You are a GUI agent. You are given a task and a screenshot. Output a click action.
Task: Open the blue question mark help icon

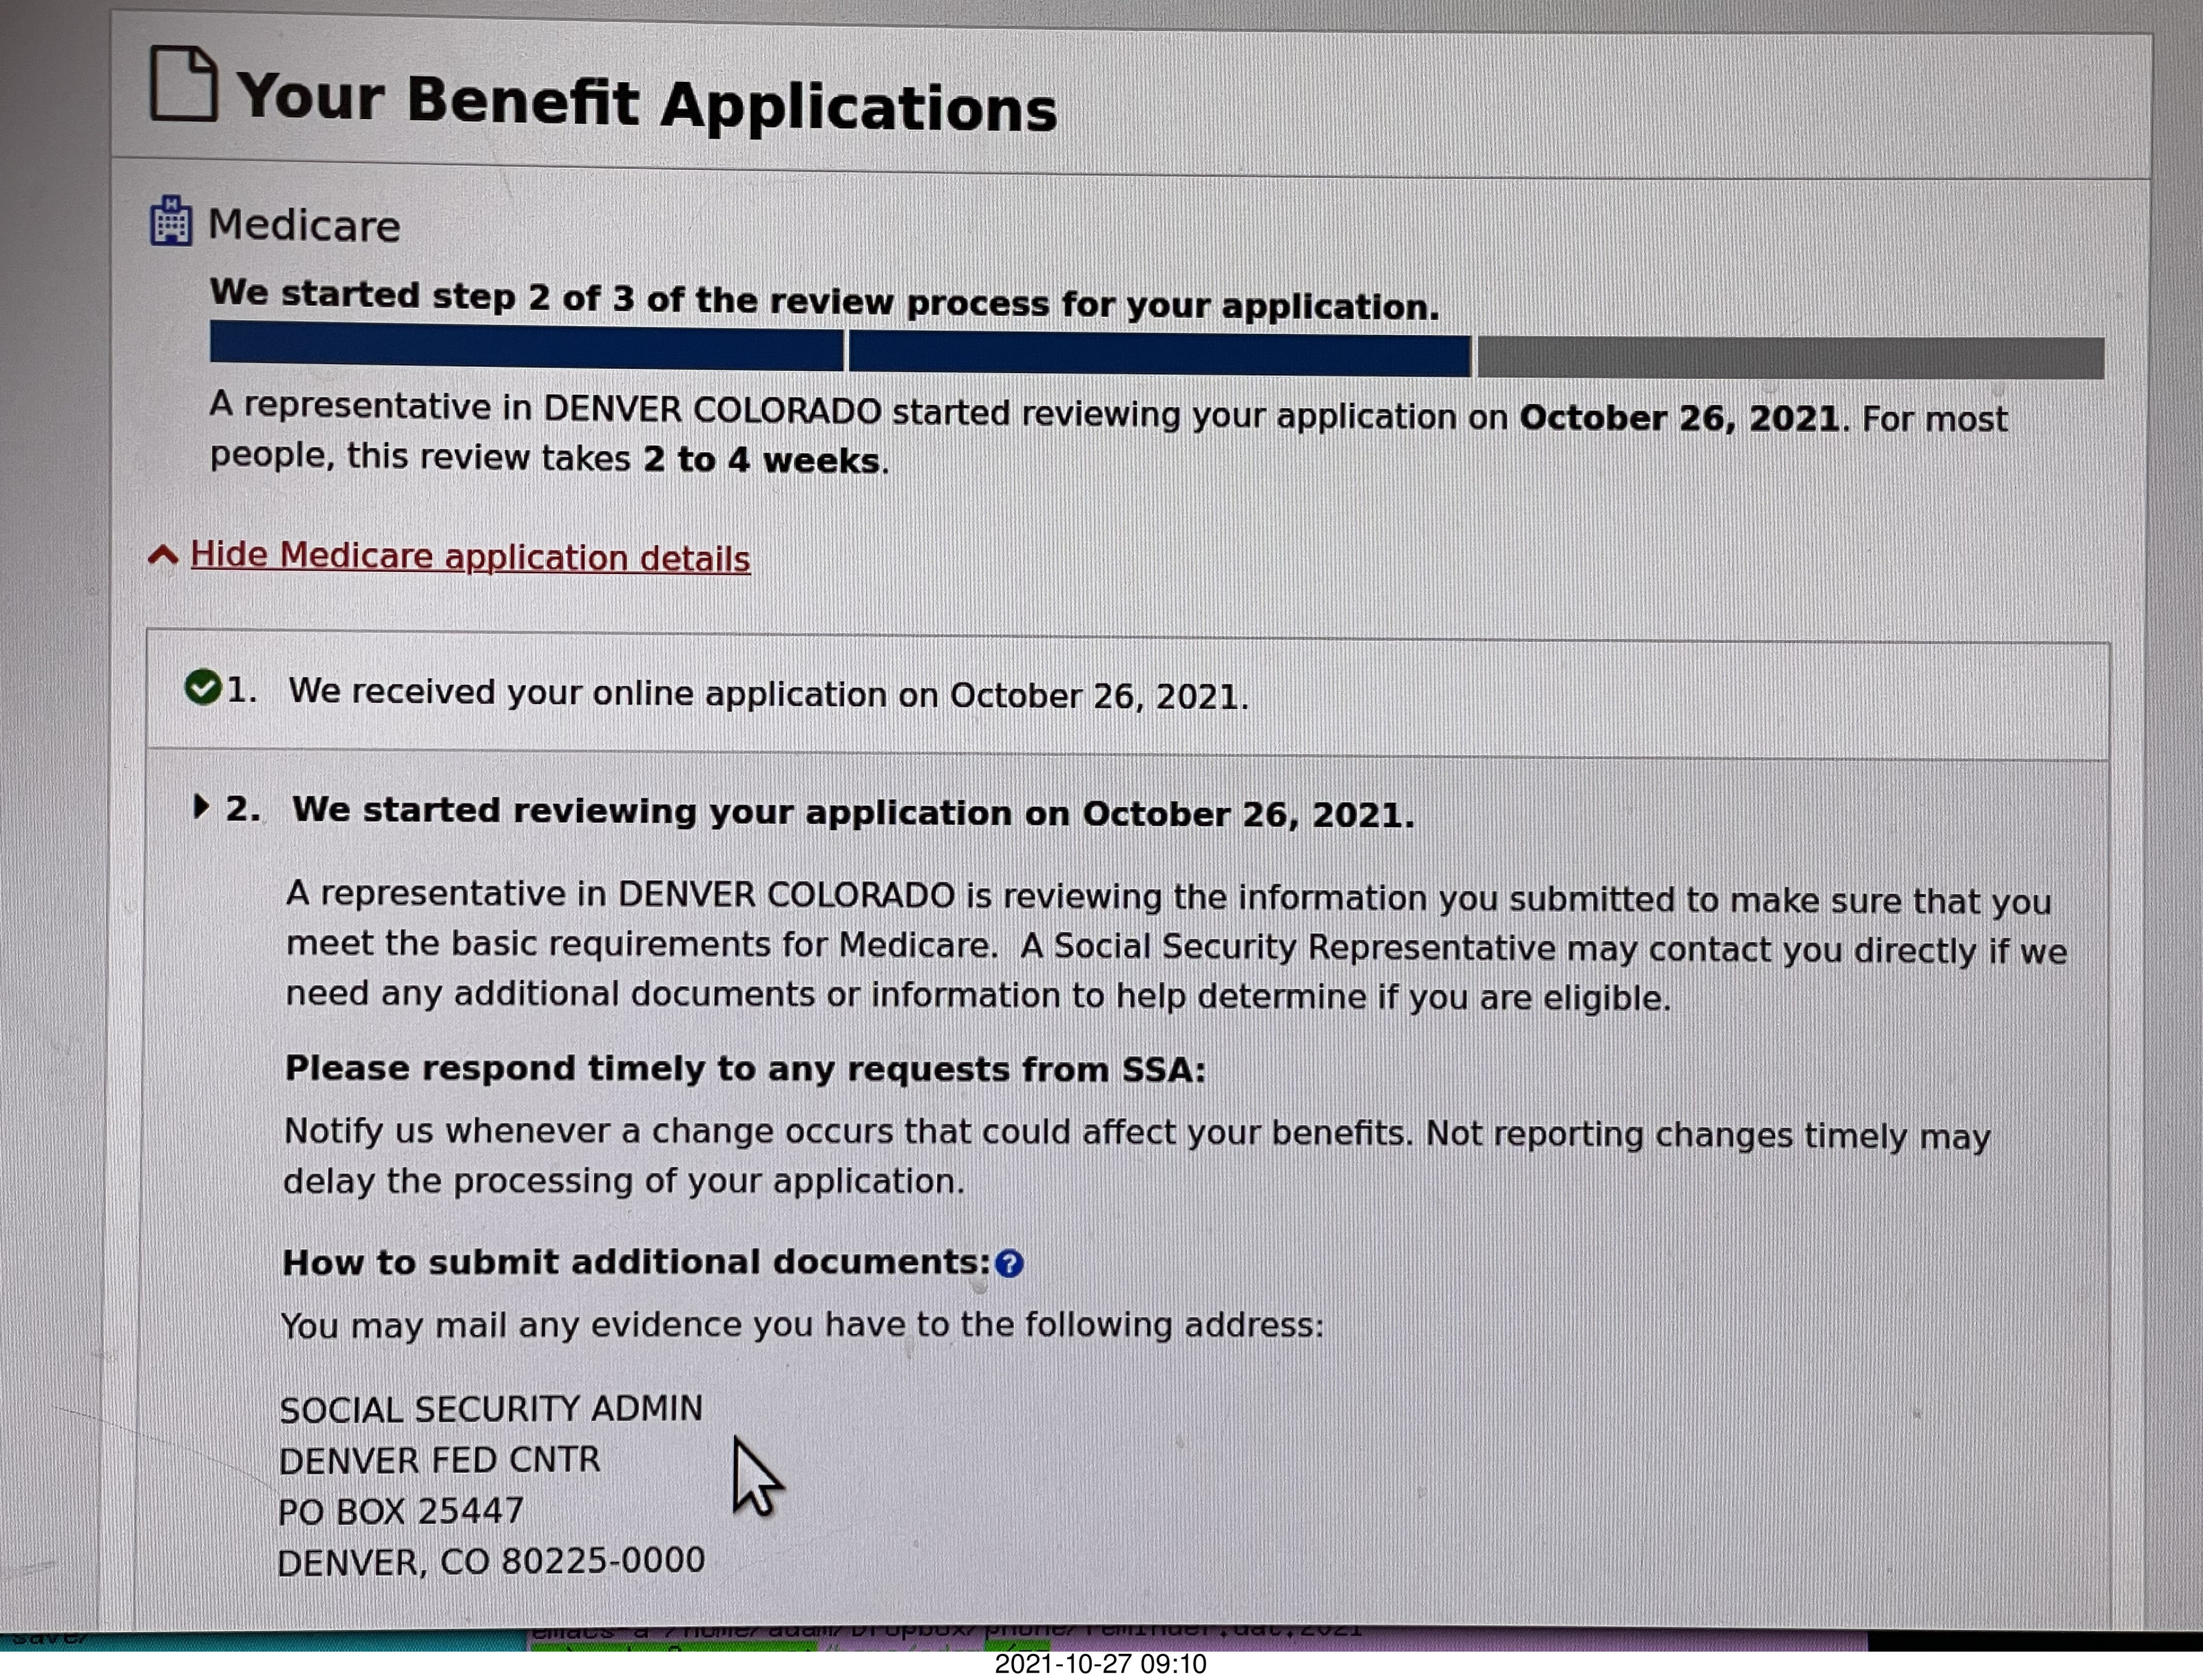pyautogui.click(x=1009, y=1264)
